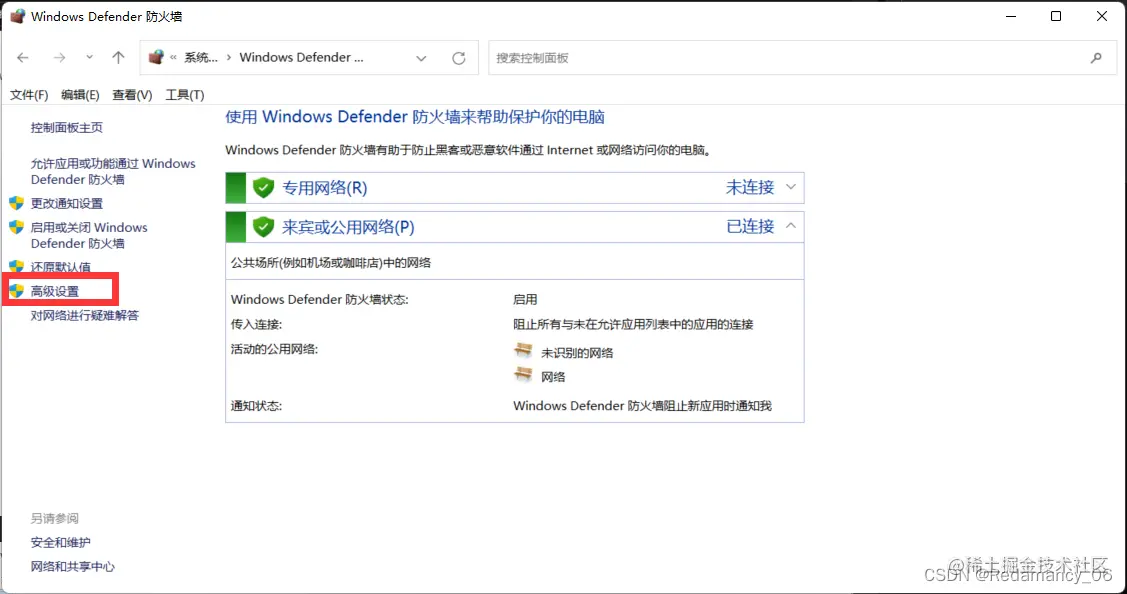The image size is (1127, 594).
Task: Click the breadcrumb double-chevron overflow
Action: point(173,58)
